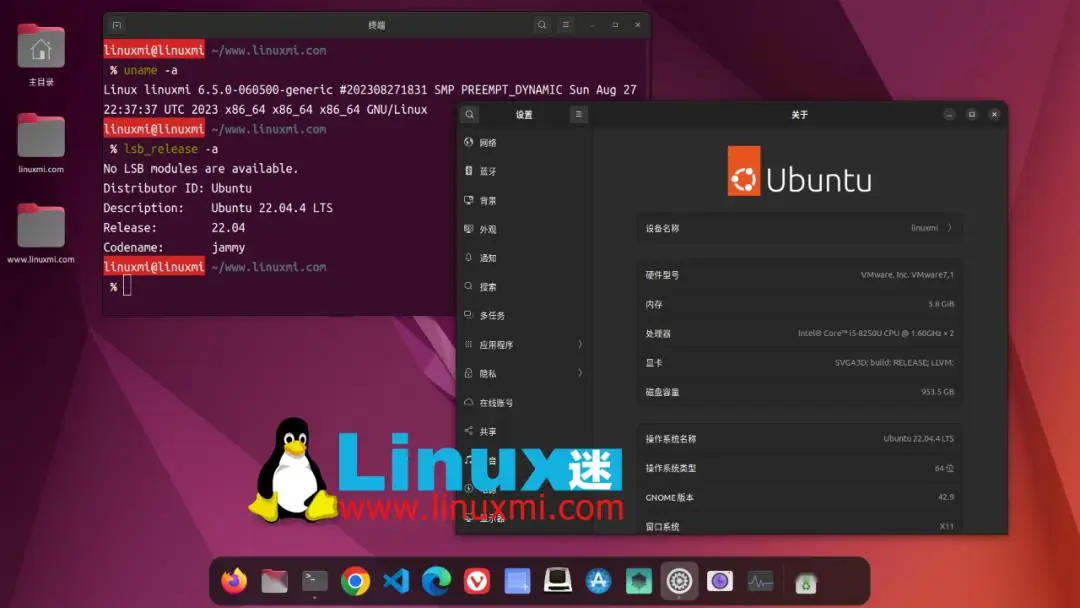Launch System Monitor from the dock
Viewport: 1080px width, 608px height.
760,582
